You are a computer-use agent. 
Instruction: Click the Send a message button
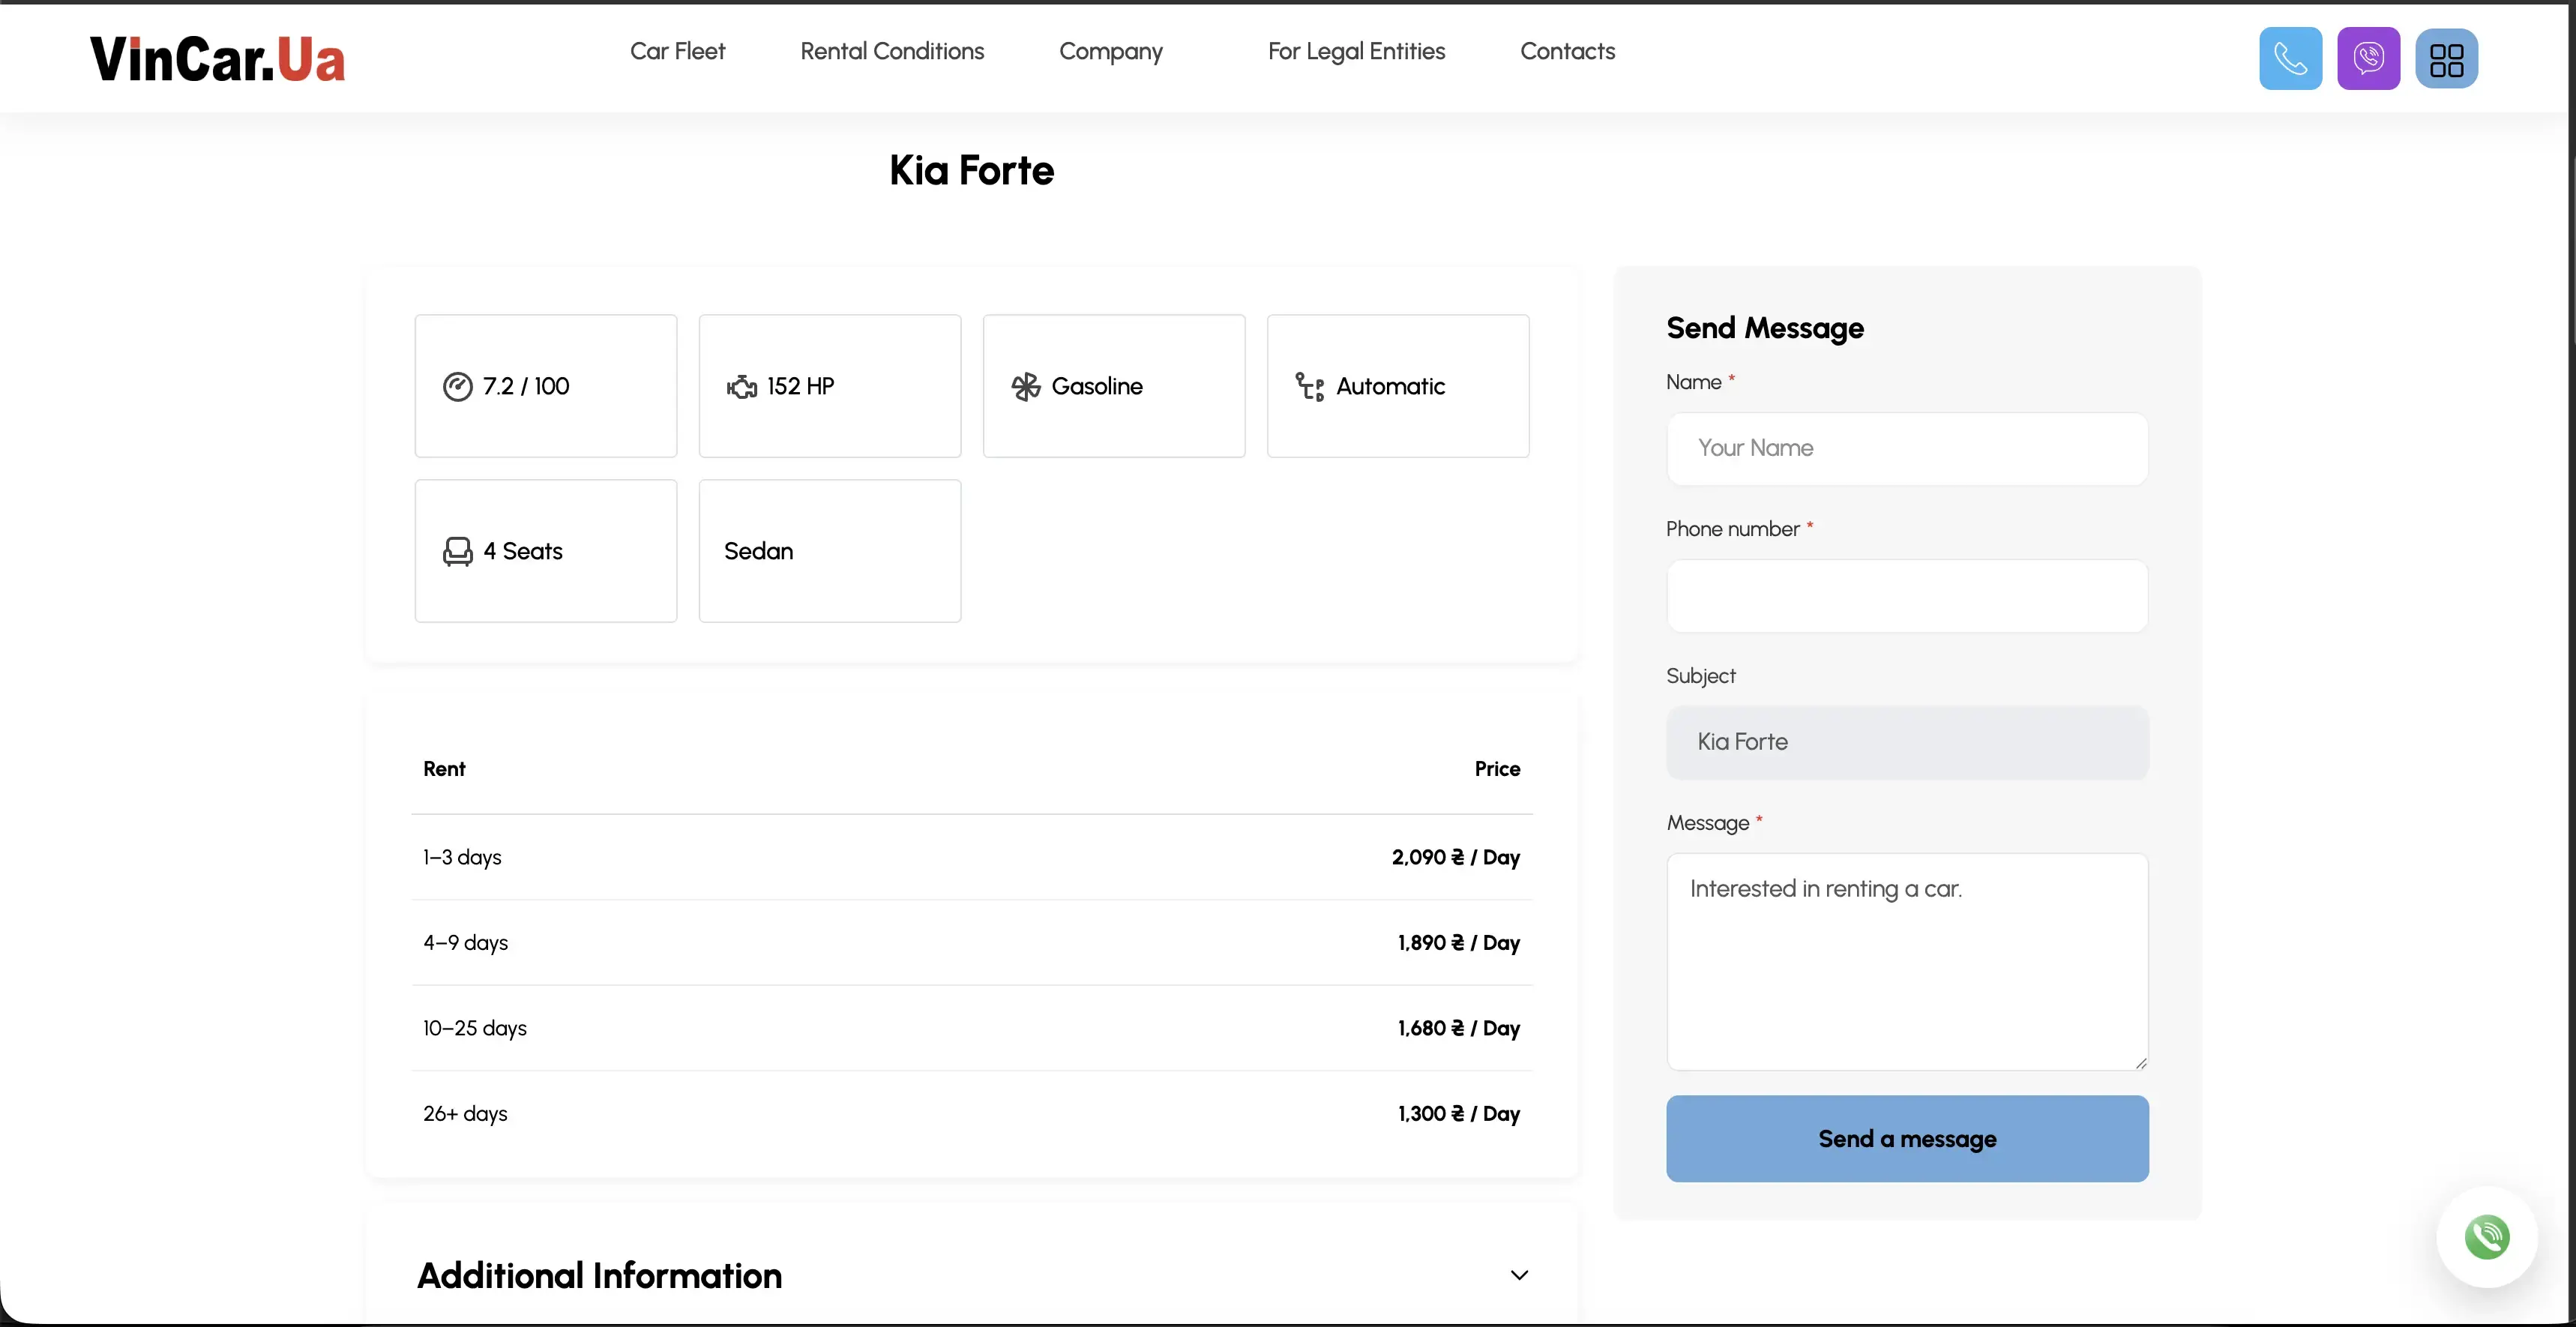pyautogui.click(x=1907, y=1139)
